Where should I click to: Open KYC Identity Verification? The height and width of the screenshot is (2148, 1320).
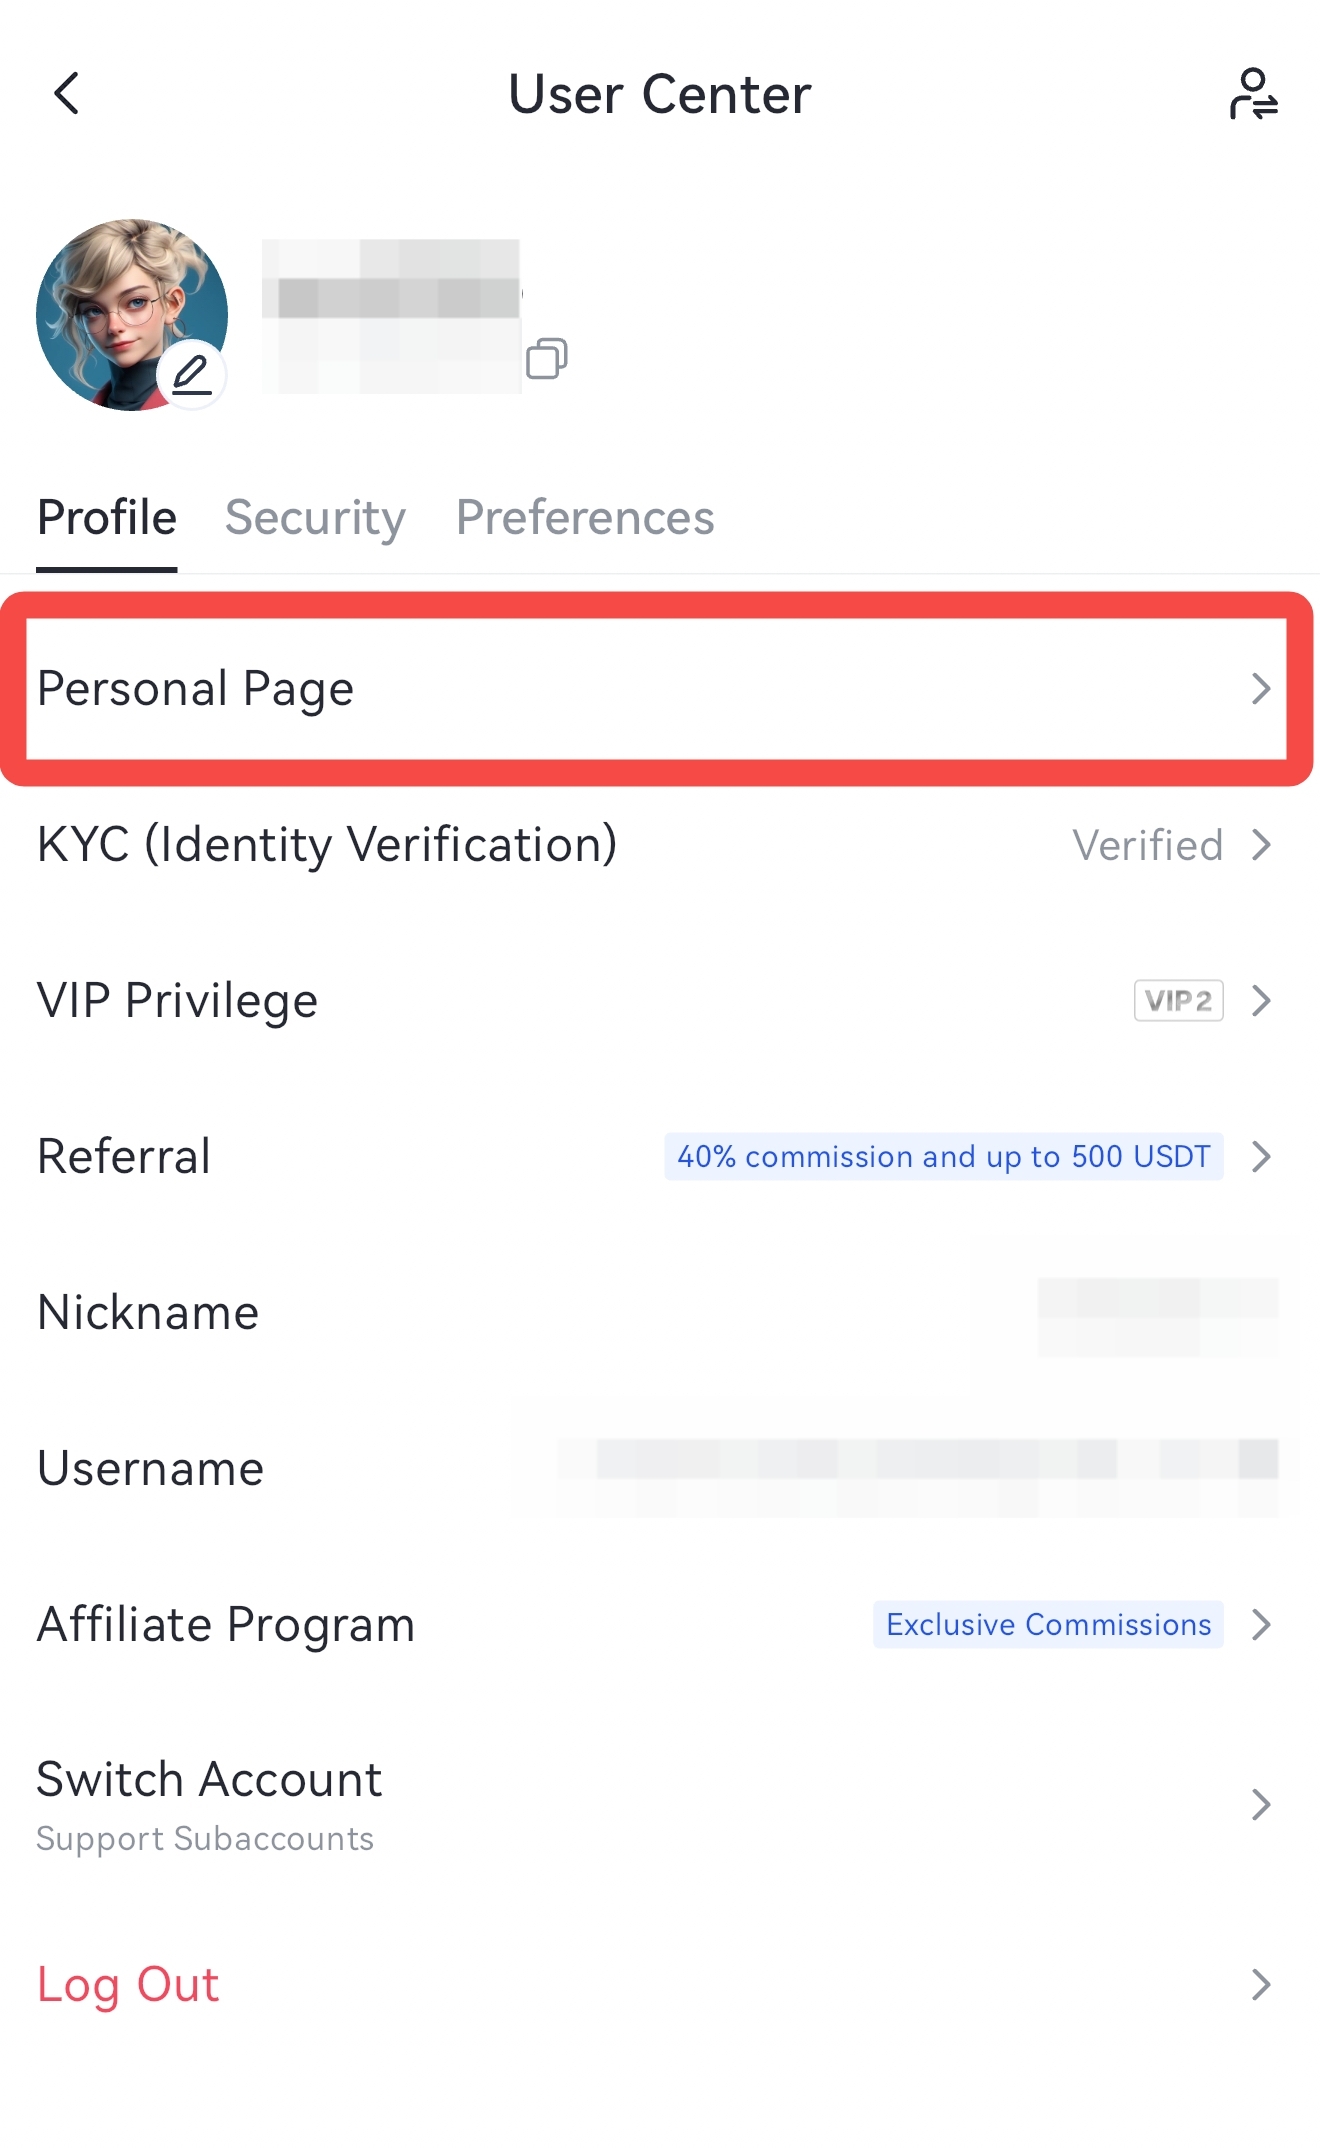coord(327,845)
